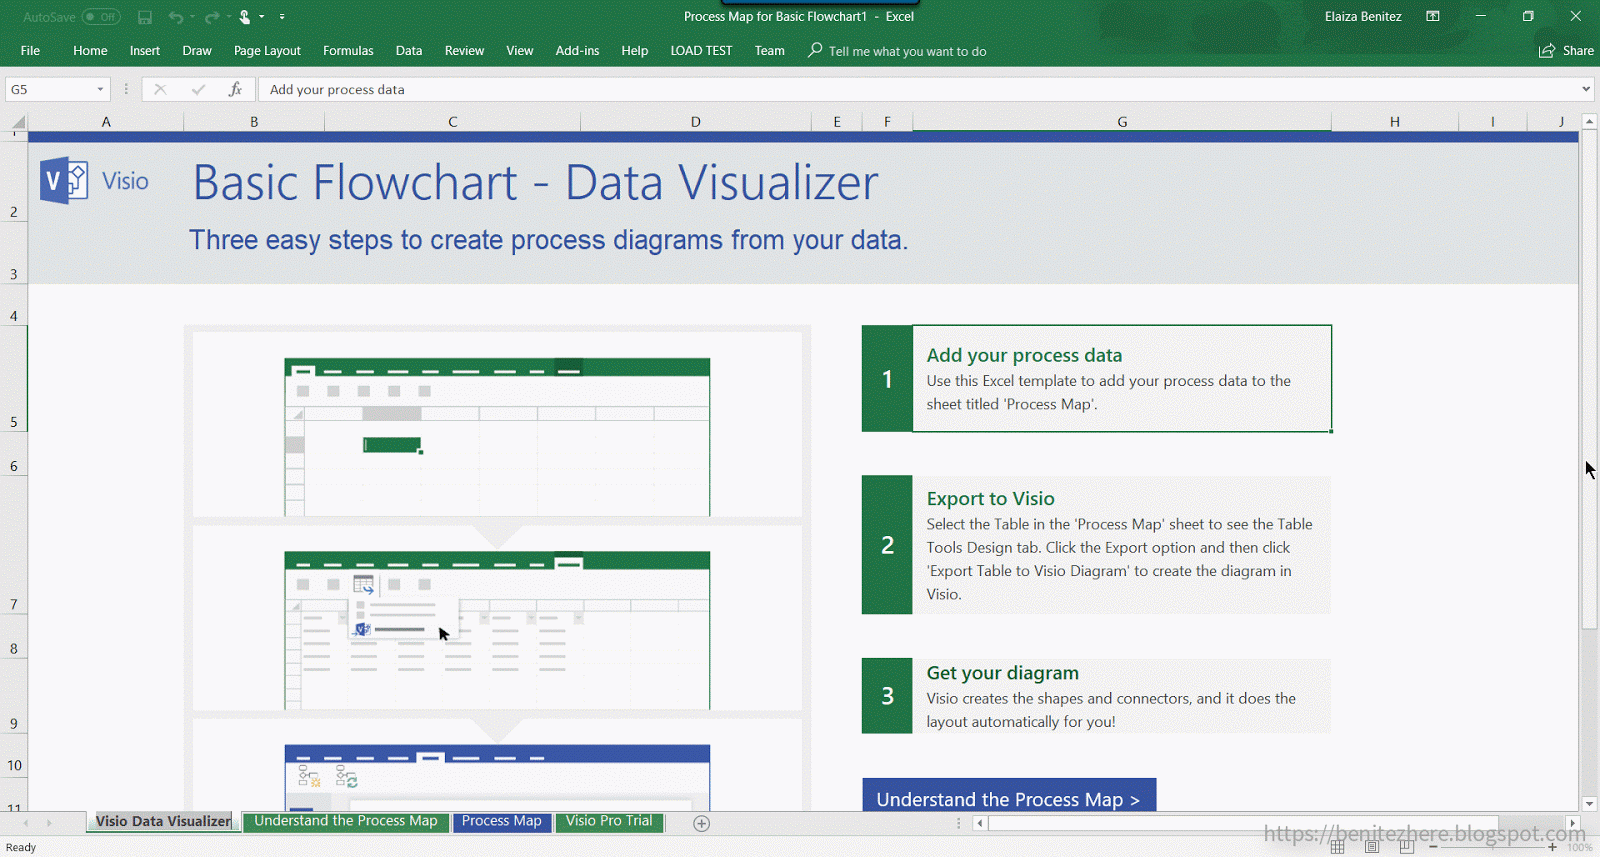Click the Cancel (X) formula bar icon
This screenshot has width=1600, height=857.
pos(160,89)
